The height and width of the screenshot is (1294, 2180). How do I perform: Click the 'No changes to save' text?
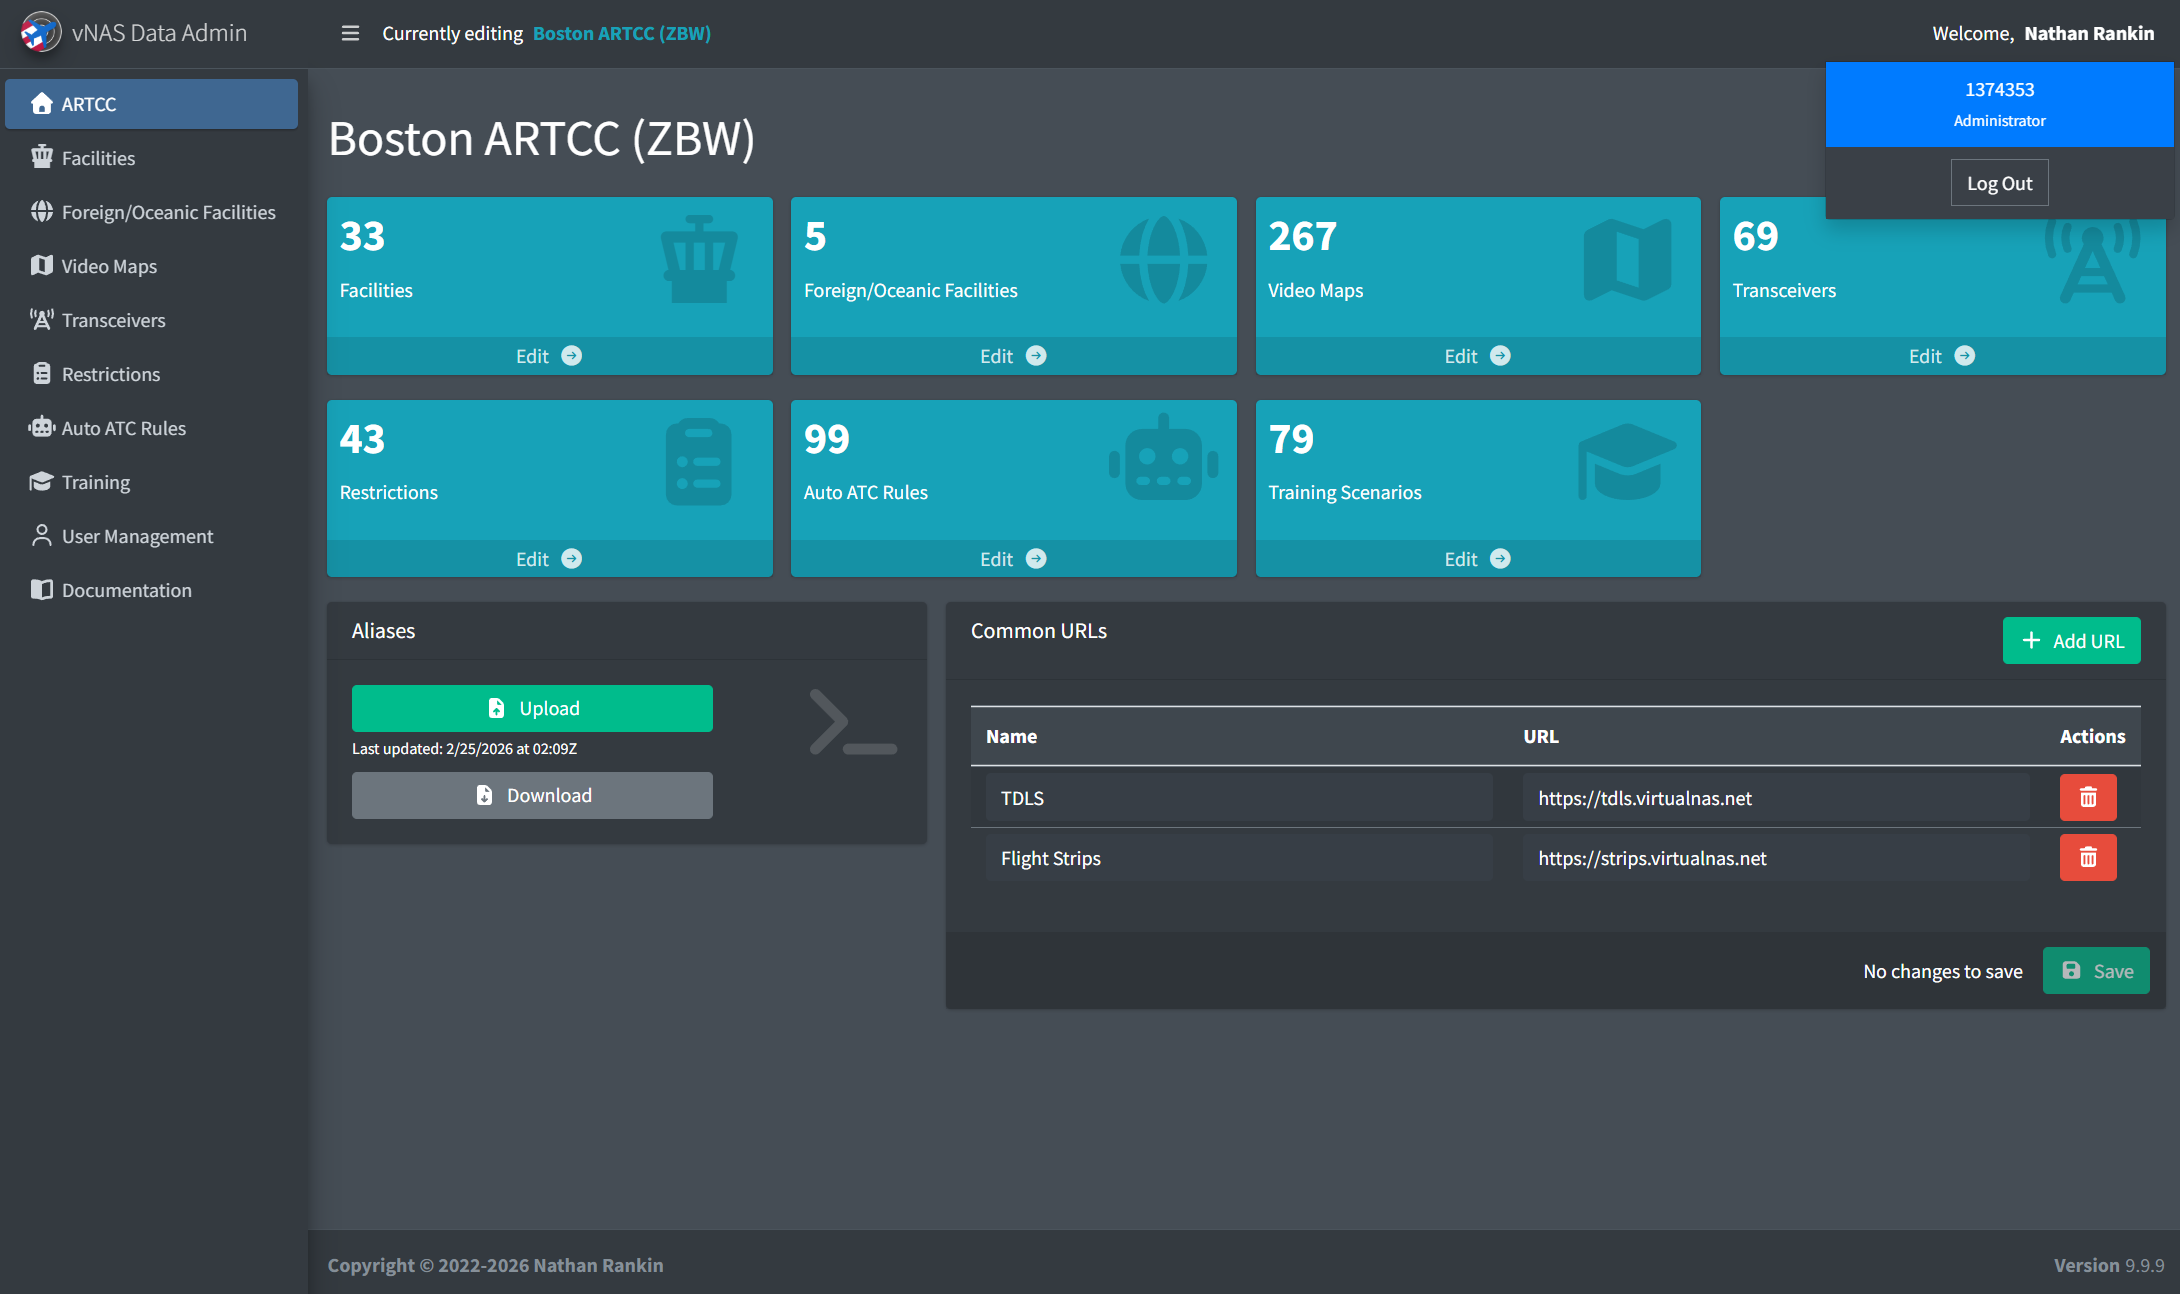click(1943, 971)
